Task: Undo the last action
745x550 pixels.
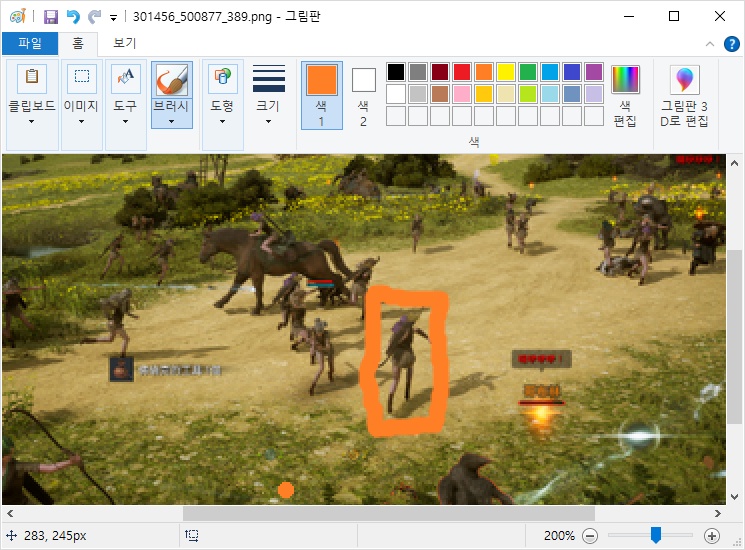Action: 73,17
